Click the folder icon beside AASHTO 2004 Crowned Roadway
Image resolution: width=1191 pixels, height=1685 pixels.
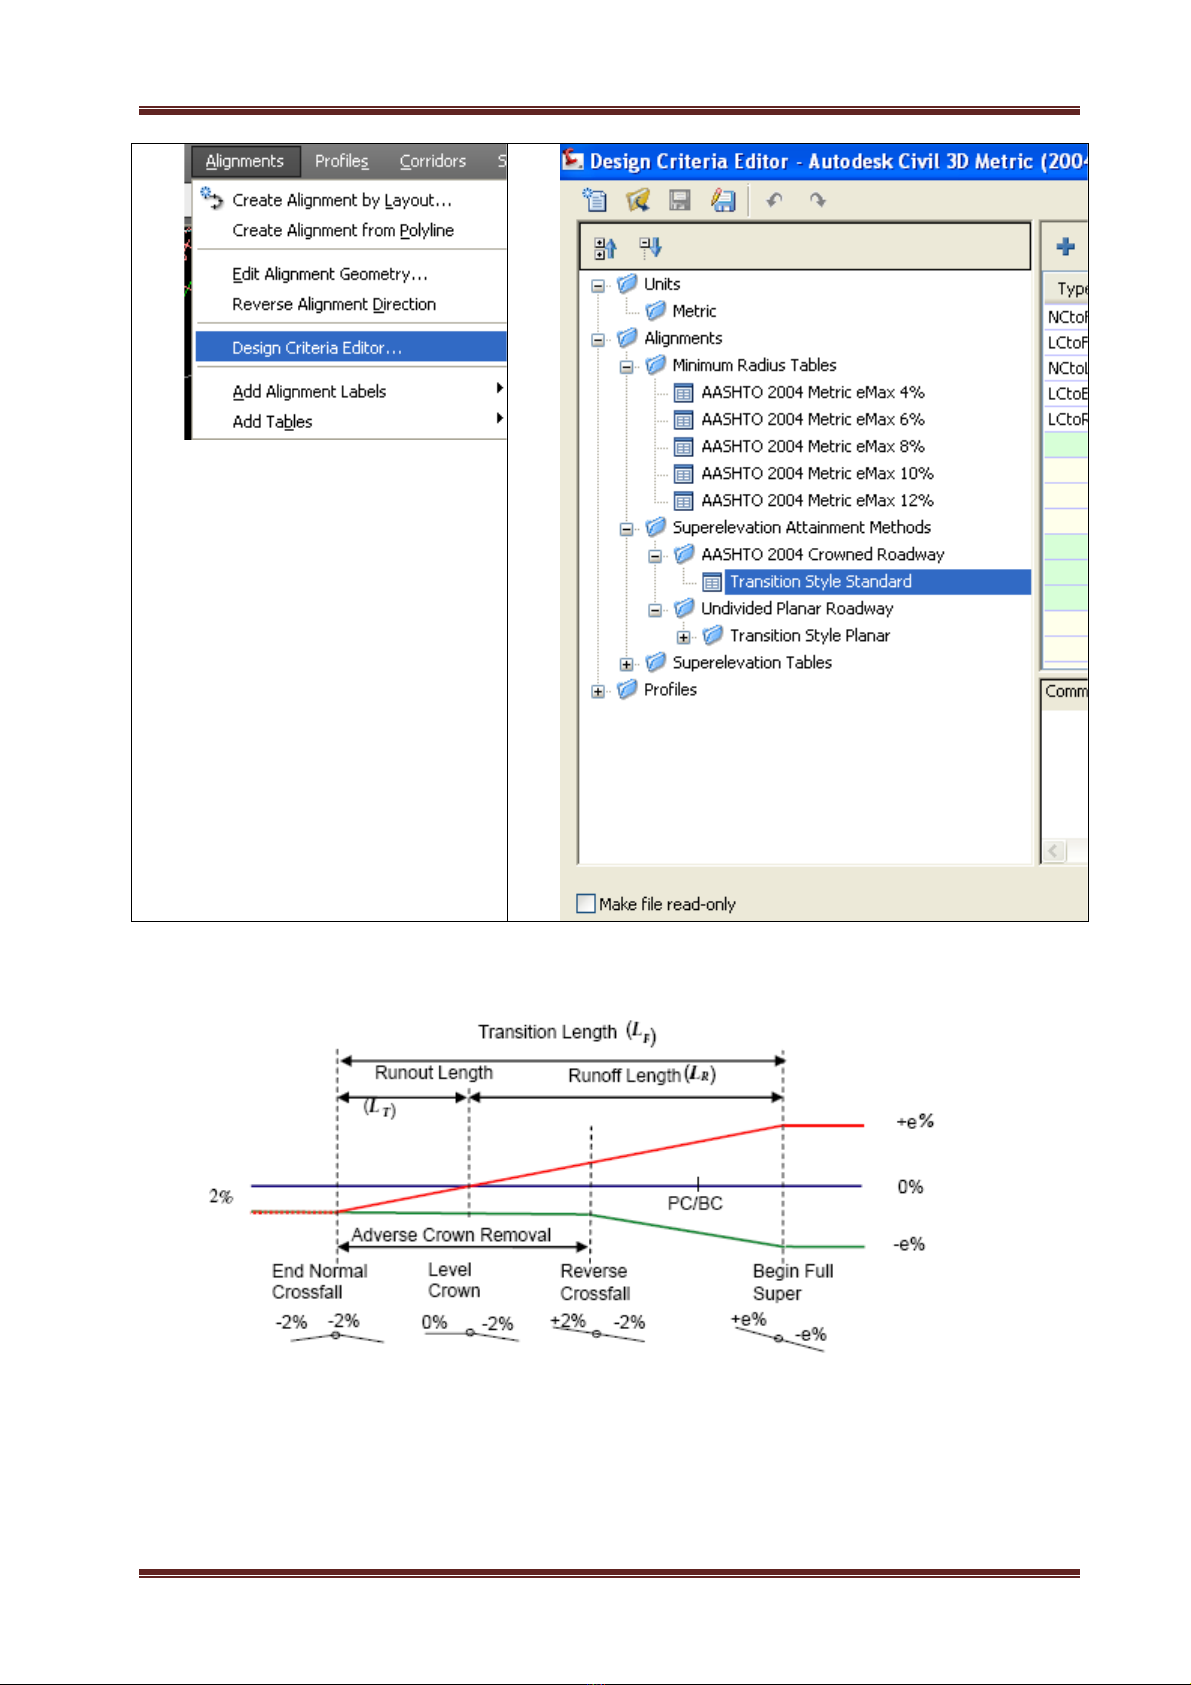pos(684,554)
